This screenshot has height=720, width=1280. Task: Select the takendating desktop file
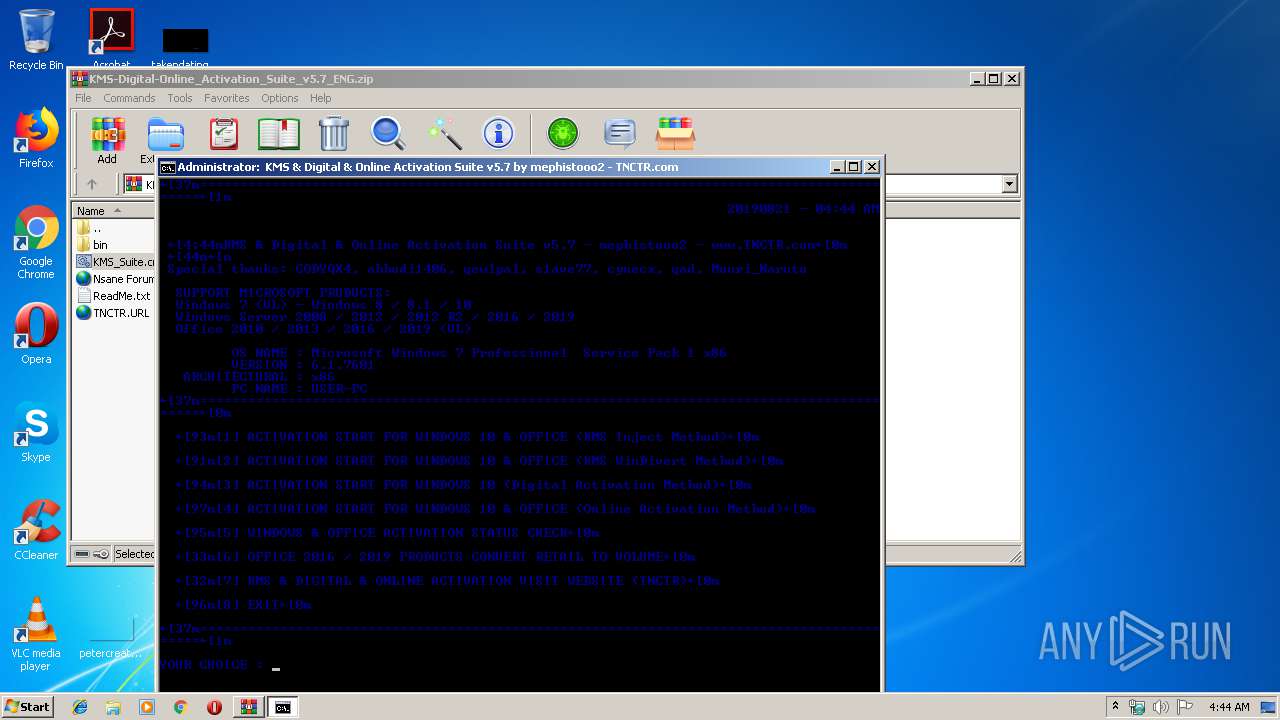(185, 46)
